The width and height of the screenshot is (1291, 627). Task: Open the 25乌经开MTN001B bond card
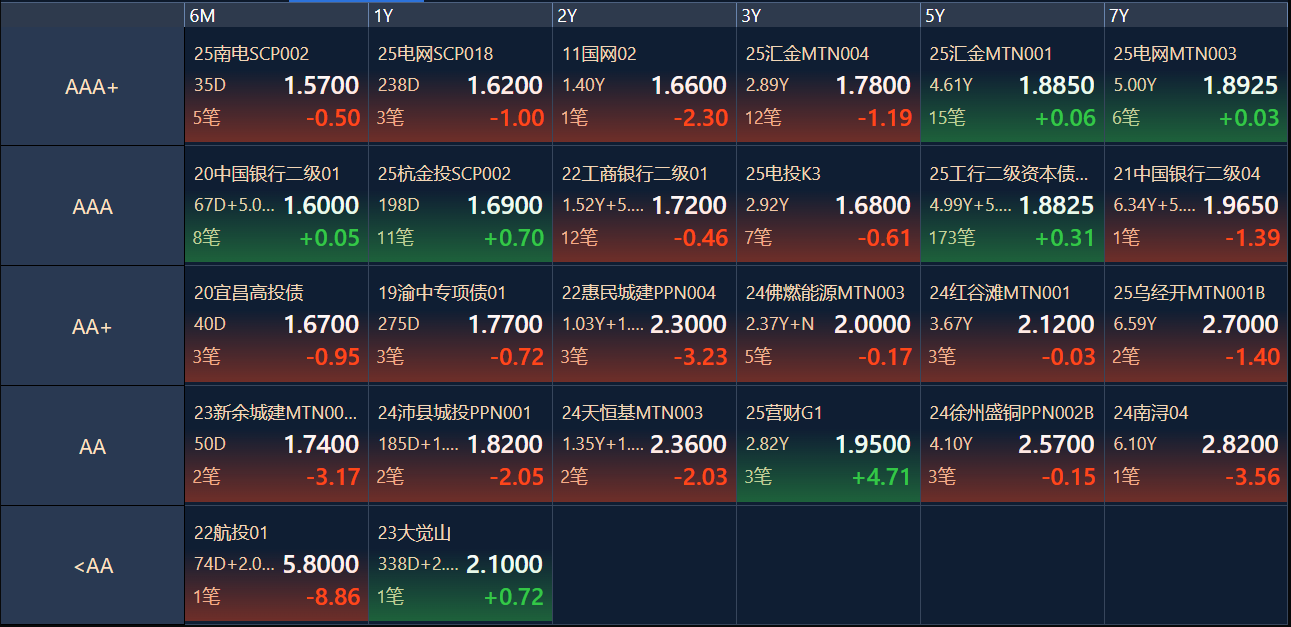tap(1196, 326)
